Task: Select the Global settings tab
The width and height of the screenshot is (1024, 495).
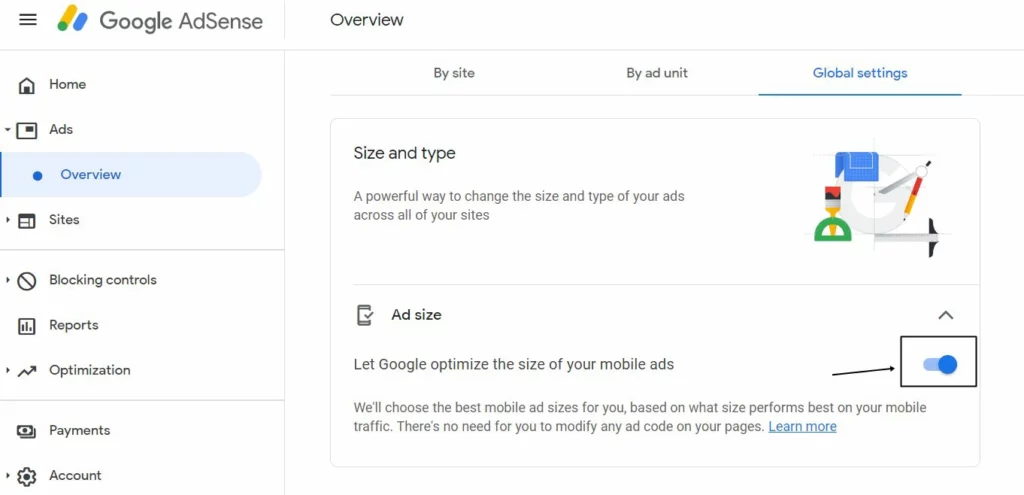Action: (x=860, y=73)
